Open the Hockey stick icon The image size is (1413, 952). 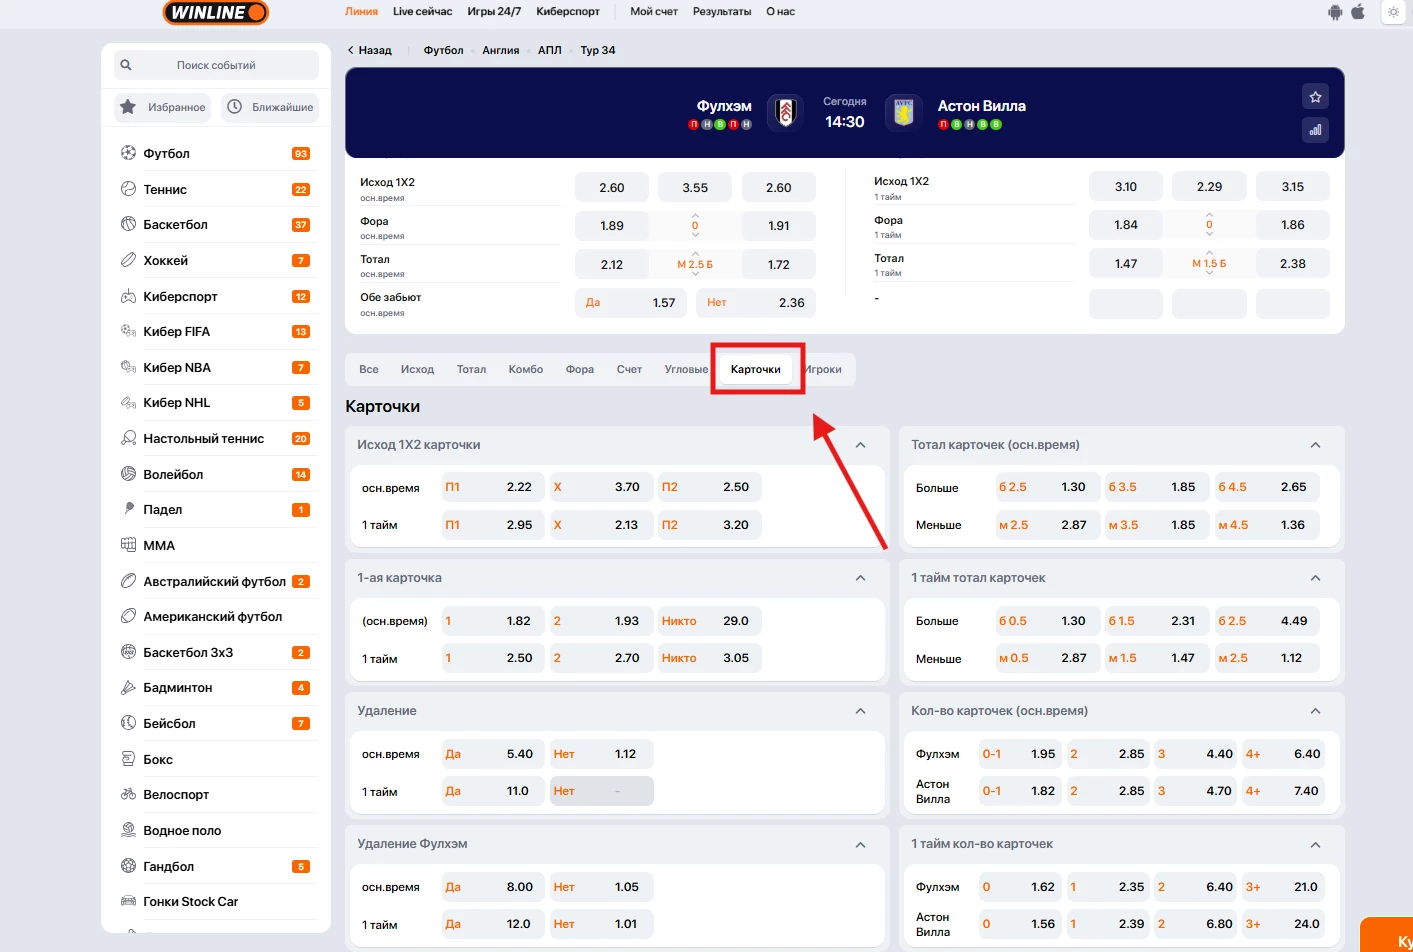pyautogui.click(x=128, y=260)
